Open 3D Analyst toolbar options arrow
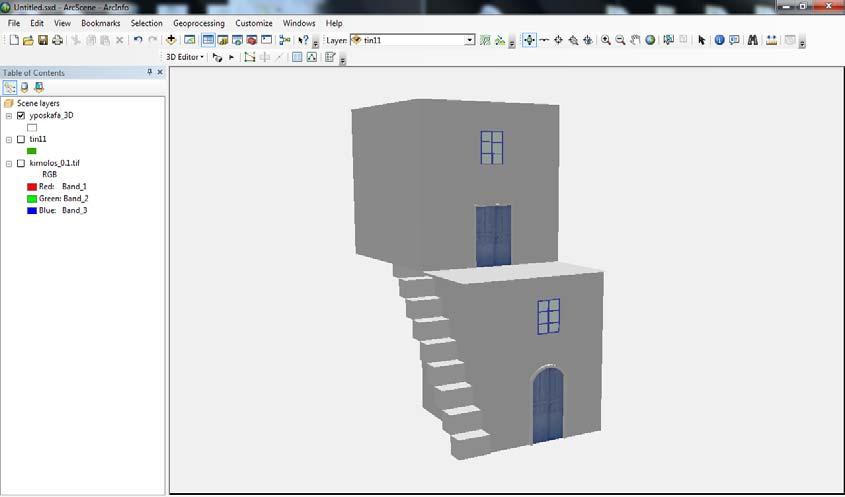This screenshot has height=497, width=845. (512, 42)
